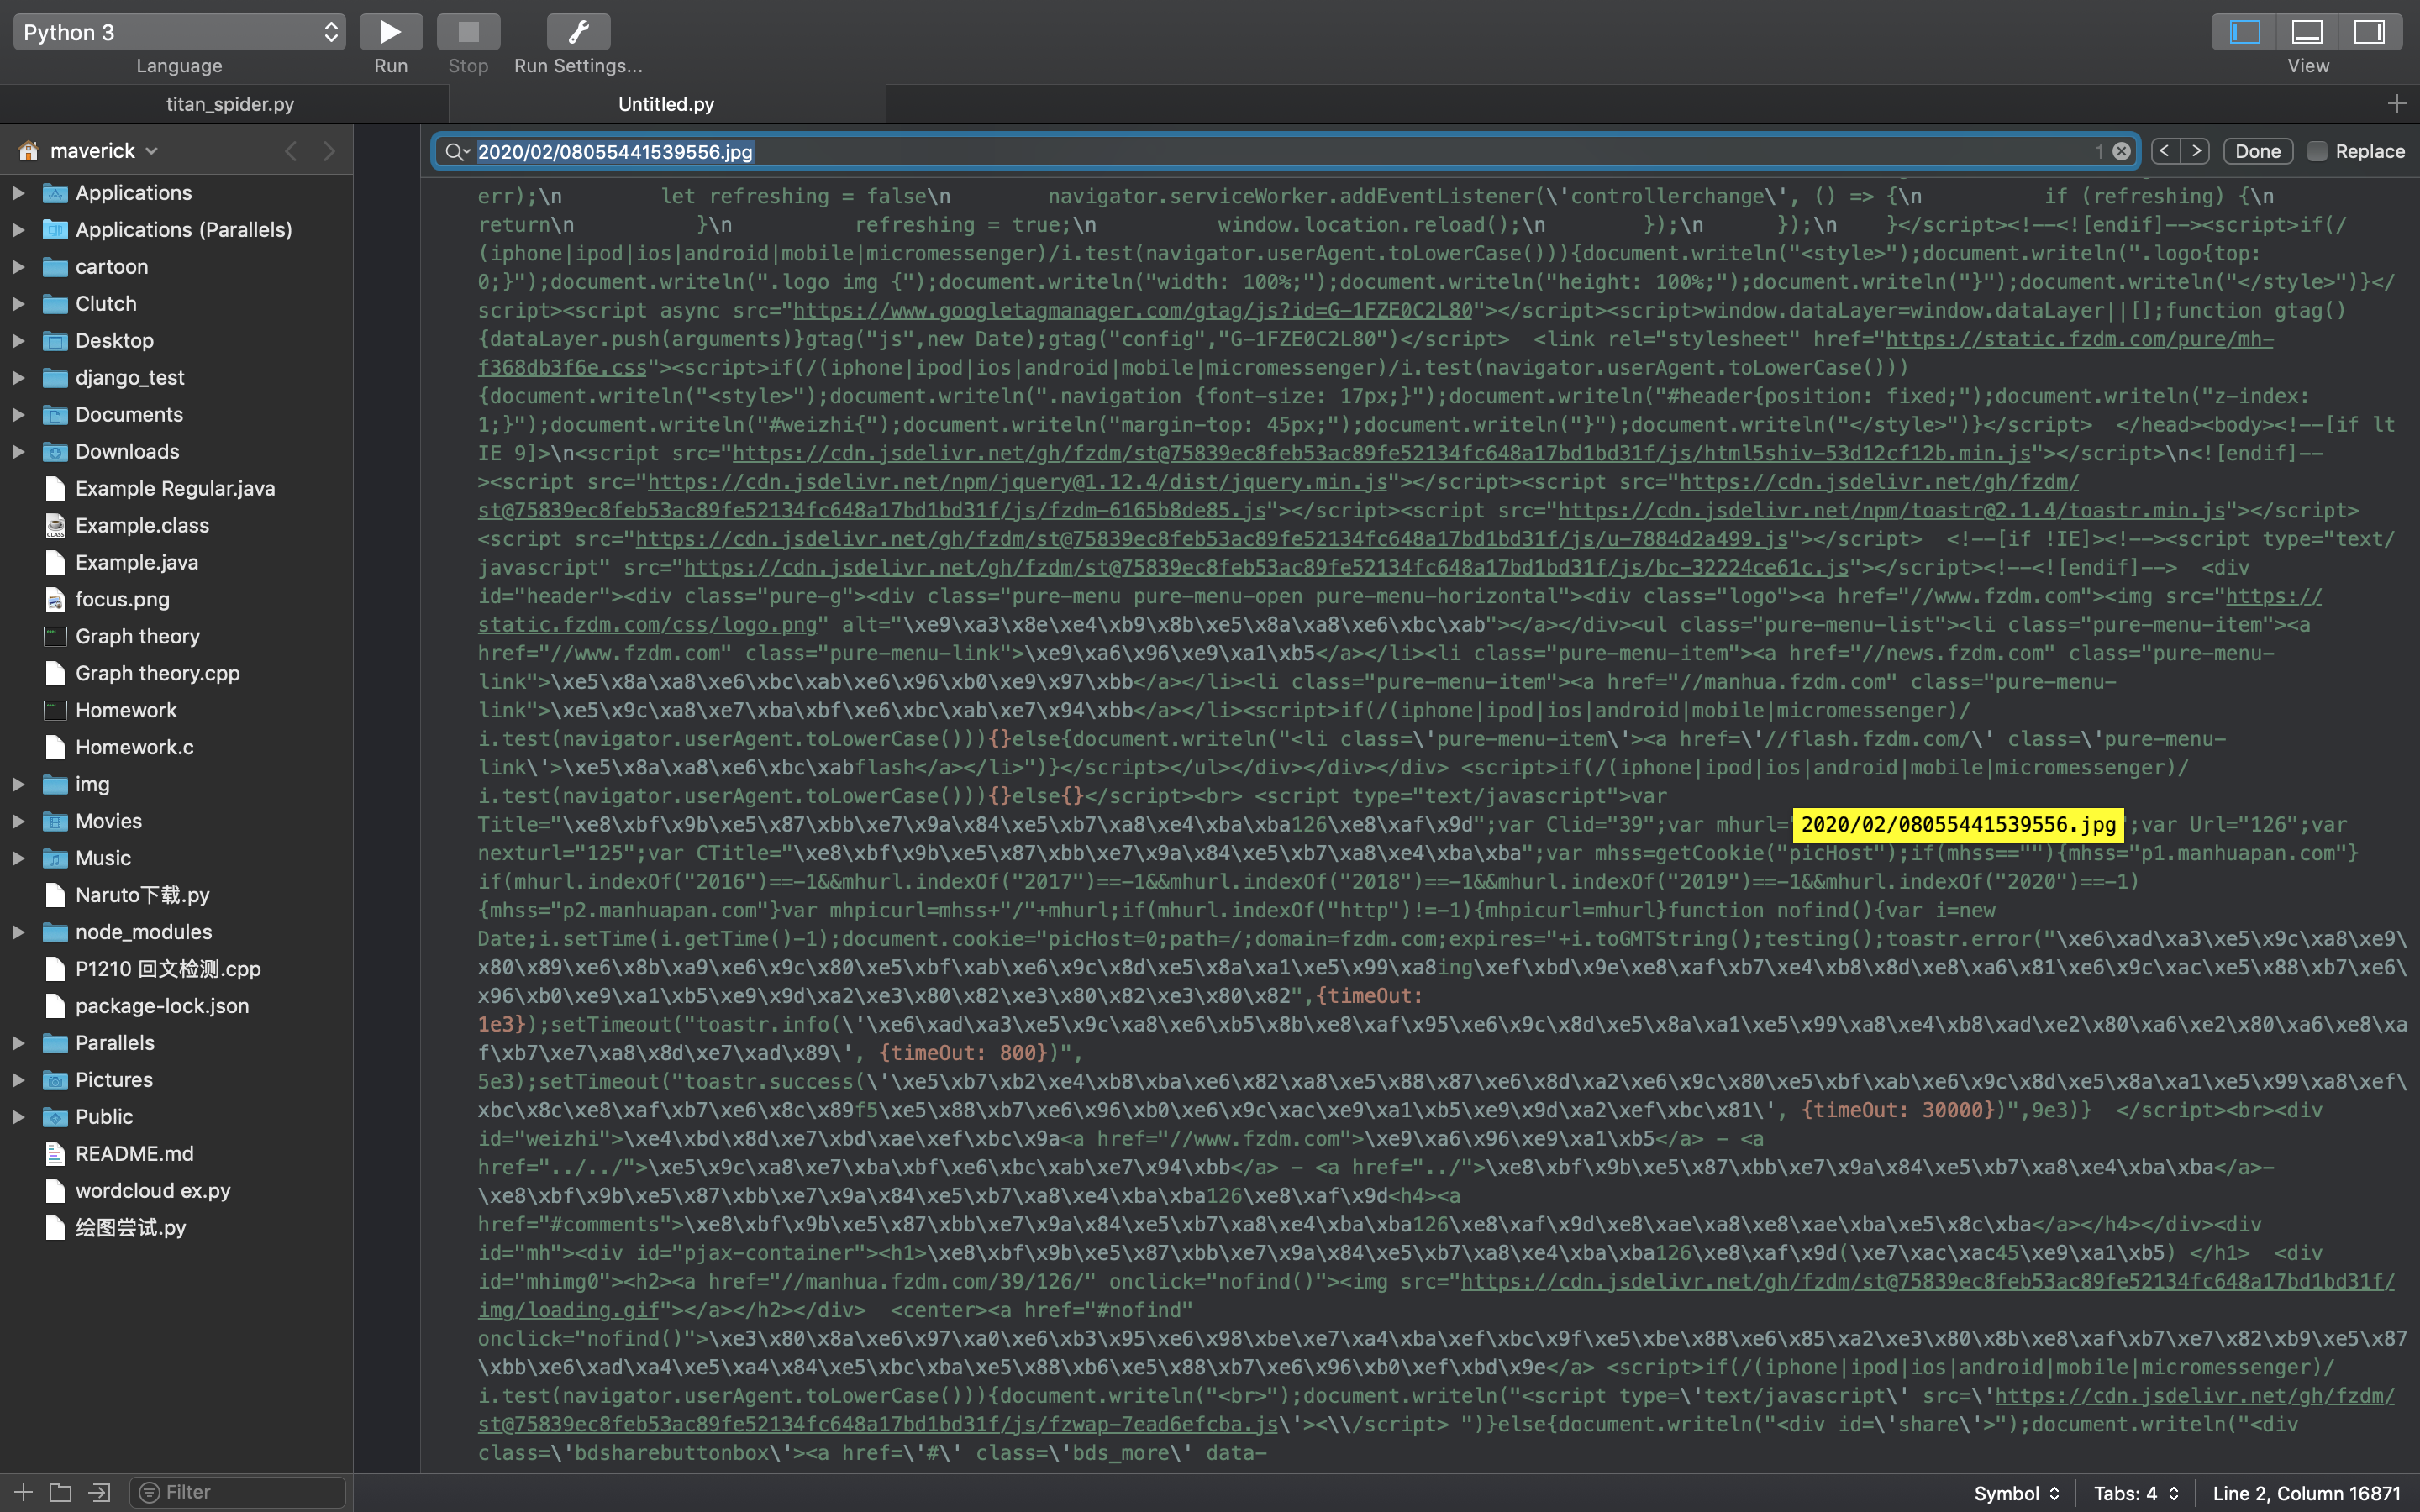Jump to previous search match
The height and width of the screenshot is (1512, 2420).
click(x=2165, y=151)
